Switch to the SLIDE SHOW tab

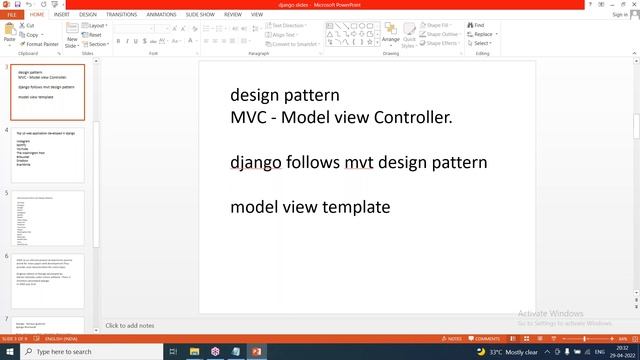(x=200, y=15)
